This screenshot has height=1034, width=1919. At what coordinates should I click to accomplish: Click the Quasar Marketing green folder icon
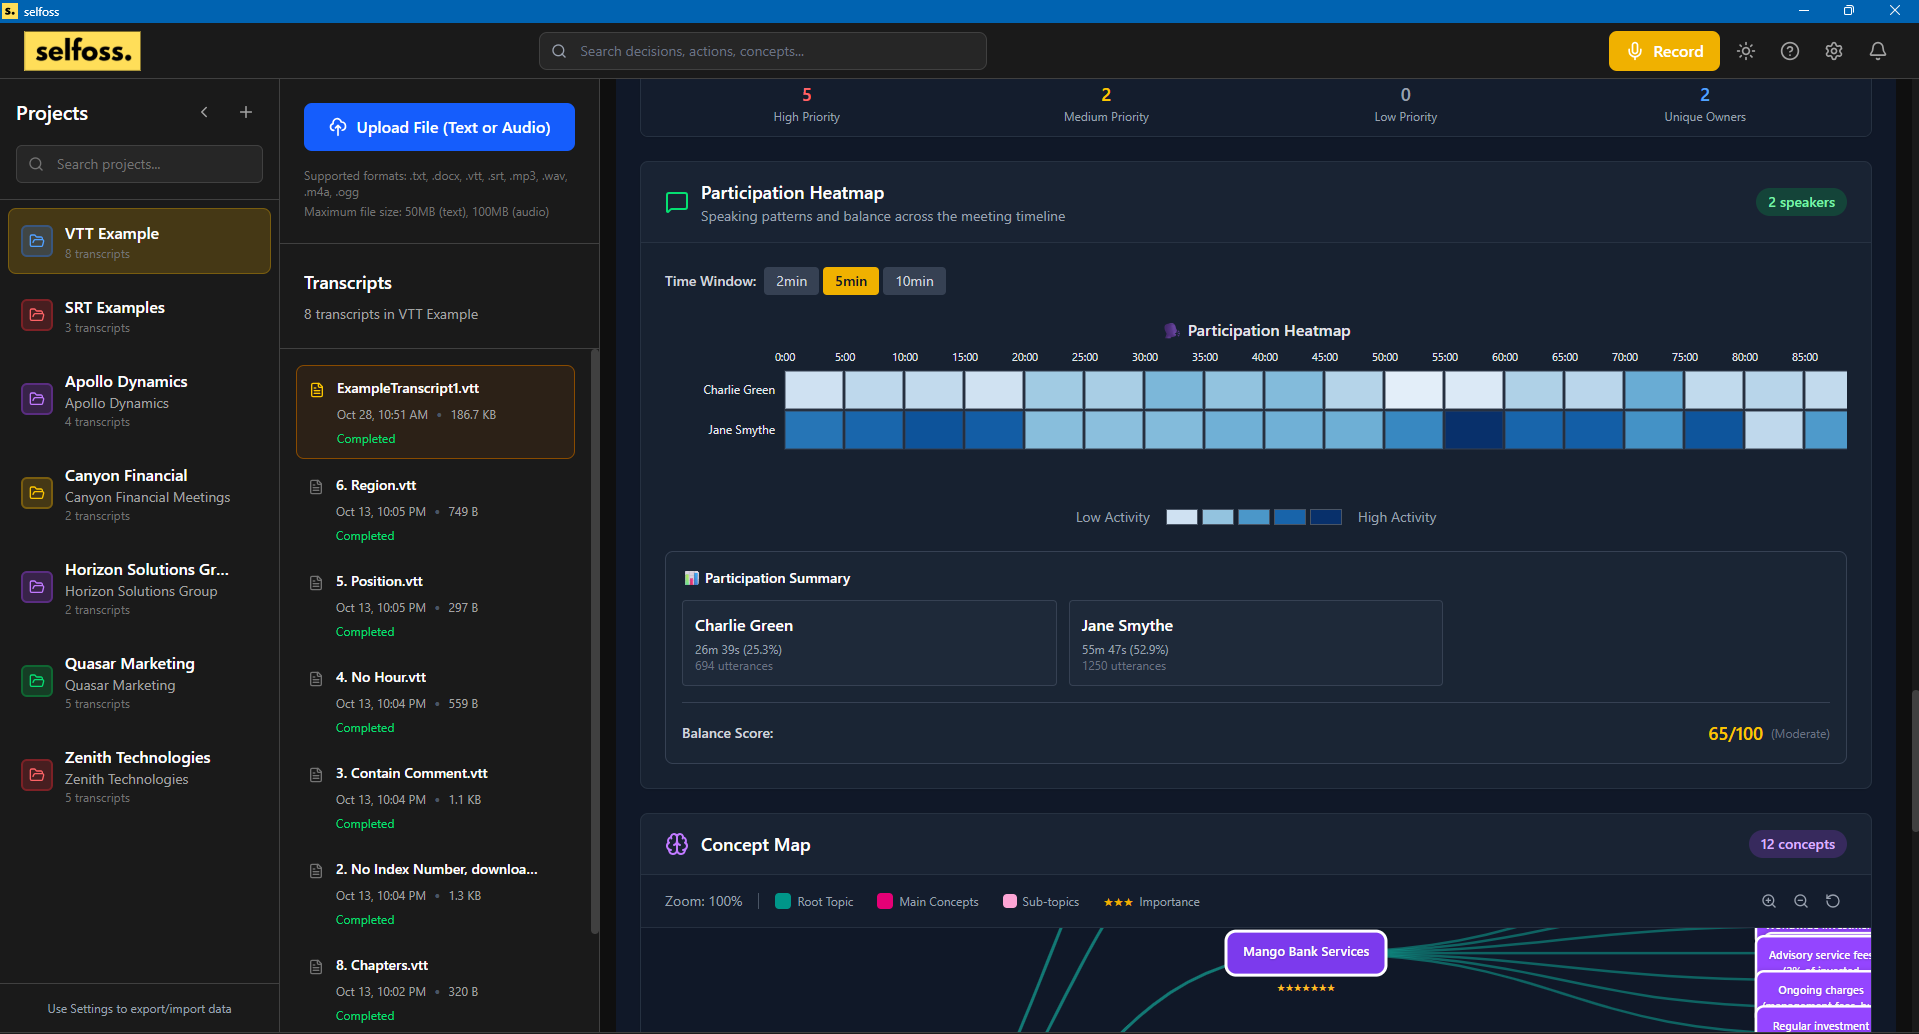pos(37,681)
